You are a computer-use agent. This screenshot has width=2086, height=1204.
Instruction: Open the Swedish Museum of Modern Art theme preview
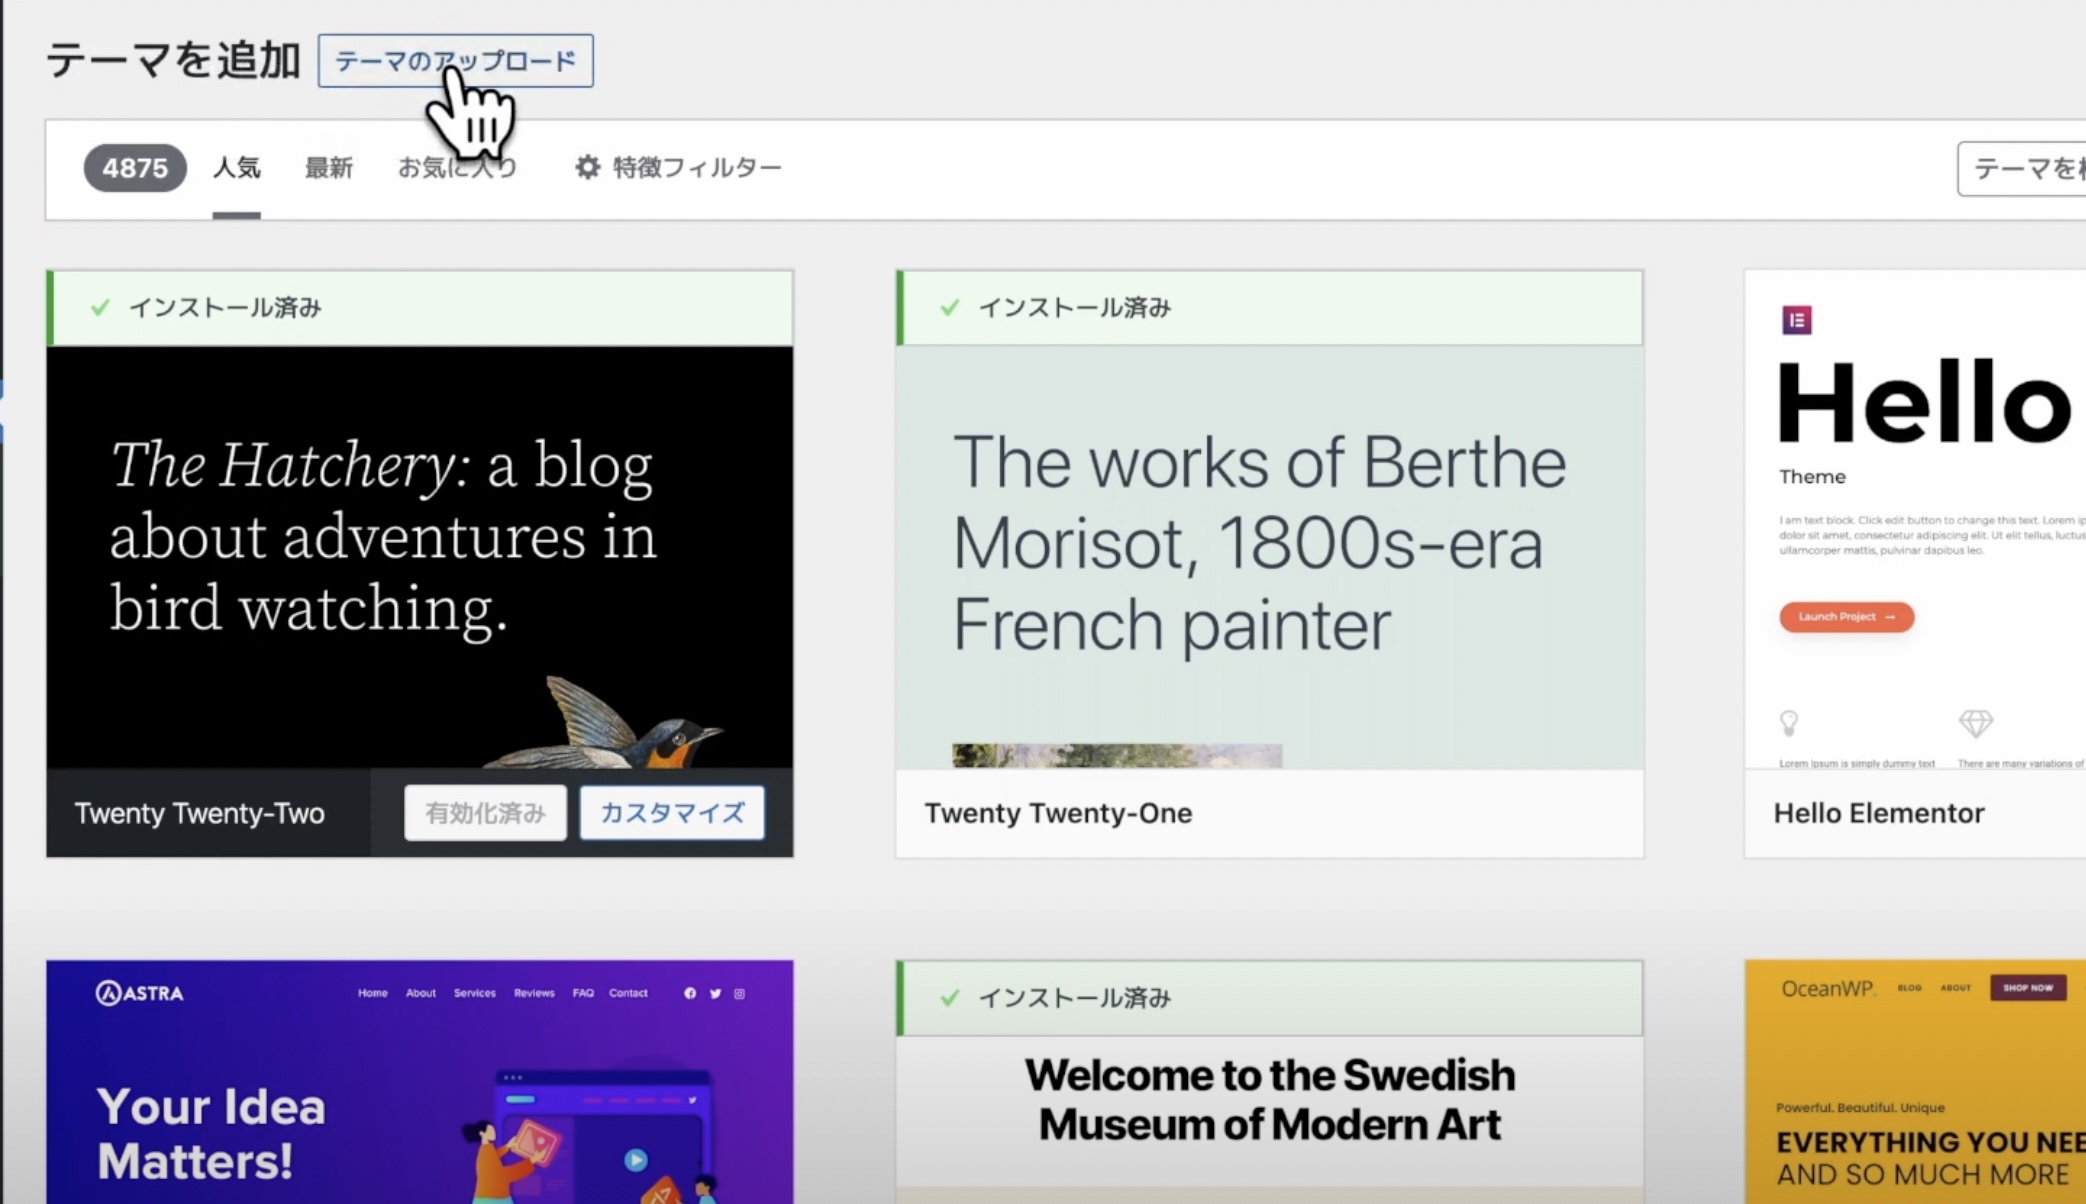click(x=1269, y=1120)
